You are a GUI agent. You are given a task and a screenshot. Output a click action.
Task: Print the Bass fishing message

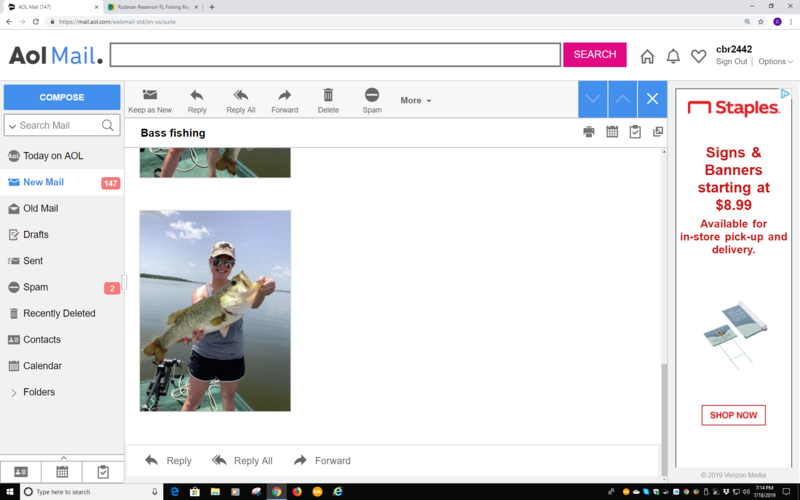point(589,132)
